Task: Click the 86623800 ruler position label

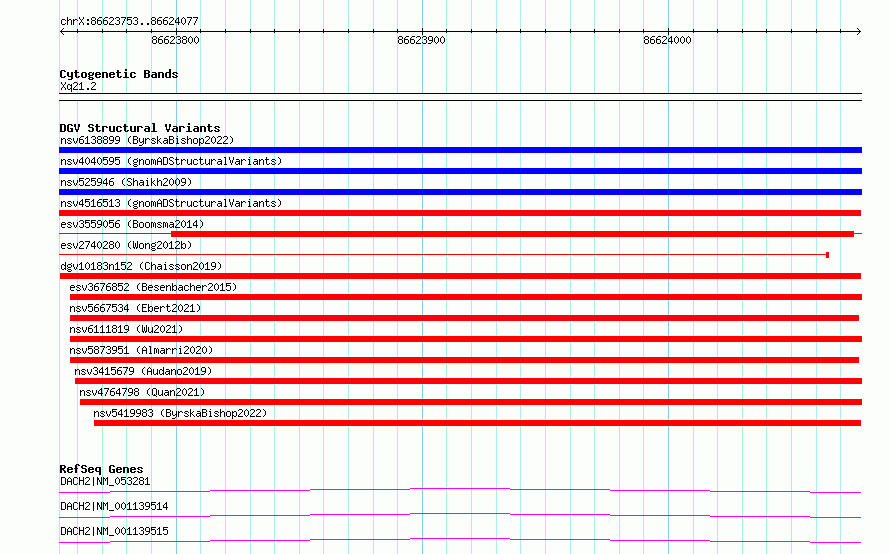Action: pyautogui.click(x=175, y=40)
